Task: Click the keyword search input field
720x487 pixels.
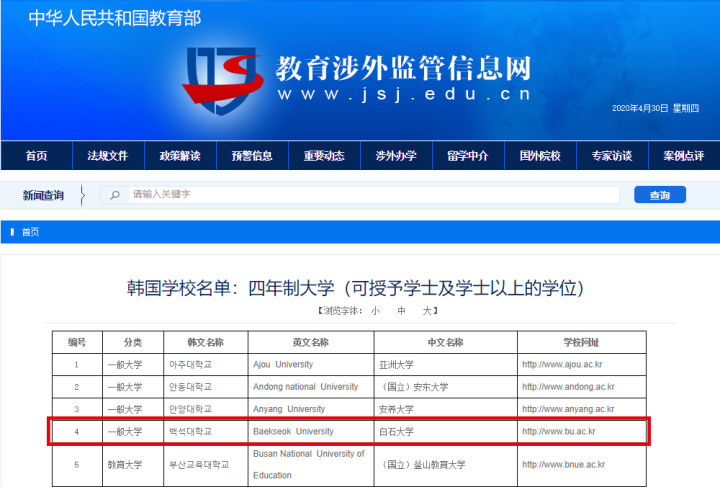Action: tap(370, 195)
